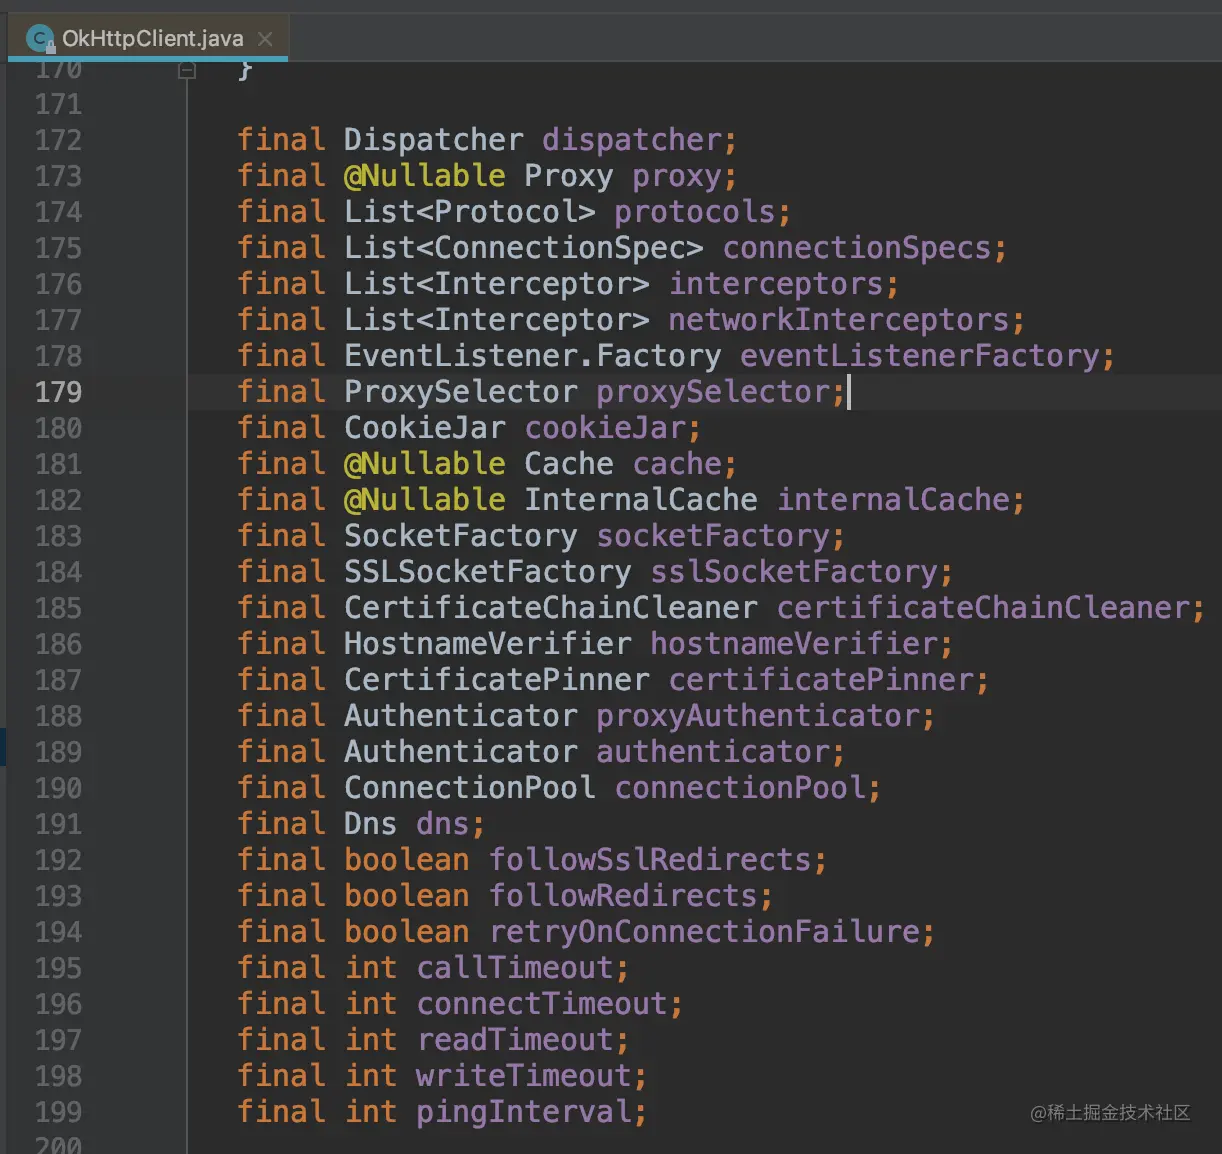Click line number 191 in gutter

58,824
